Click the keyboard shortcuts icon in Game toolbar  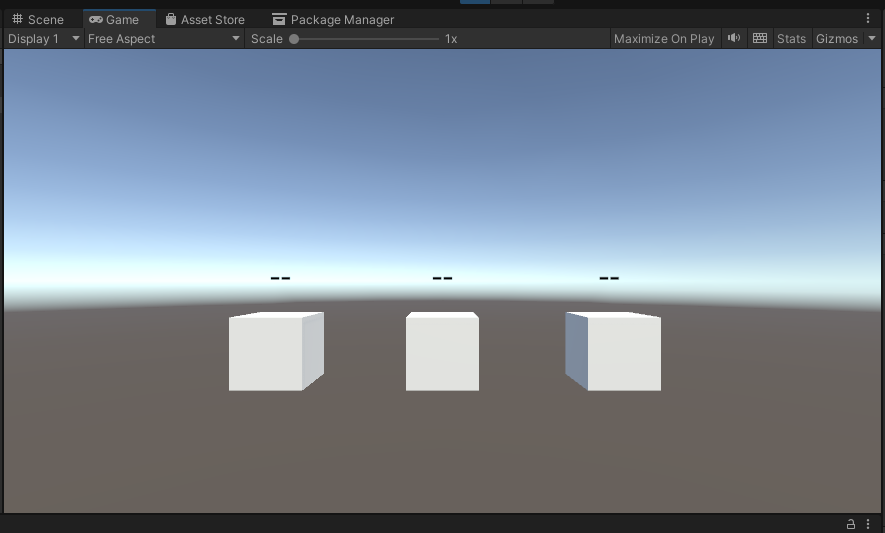760,38
